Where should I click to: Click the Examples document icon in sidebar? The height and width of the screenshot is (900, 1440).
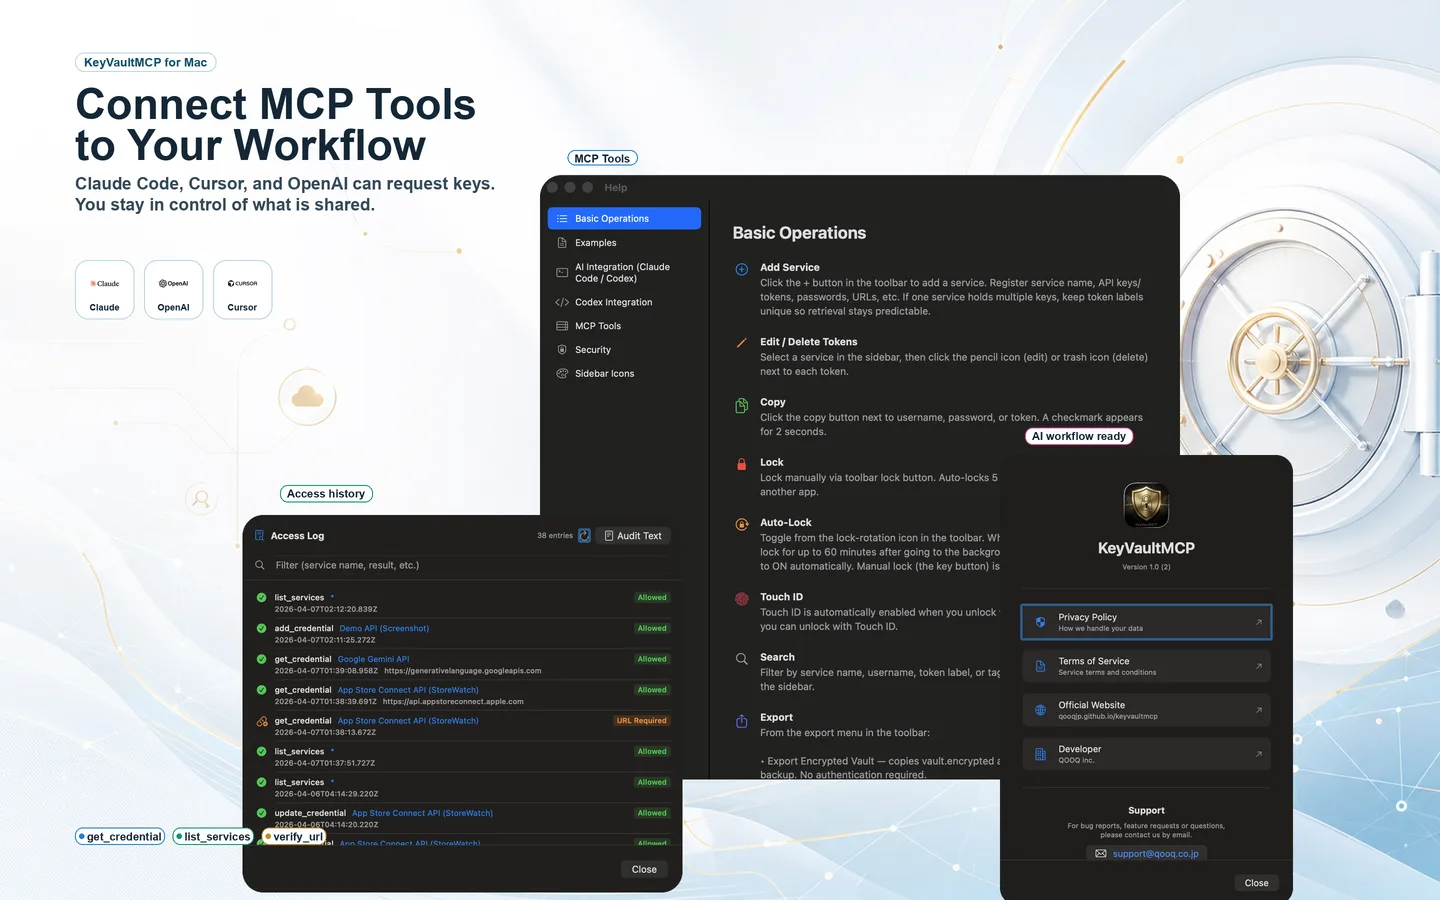click(x=562, y=243)
